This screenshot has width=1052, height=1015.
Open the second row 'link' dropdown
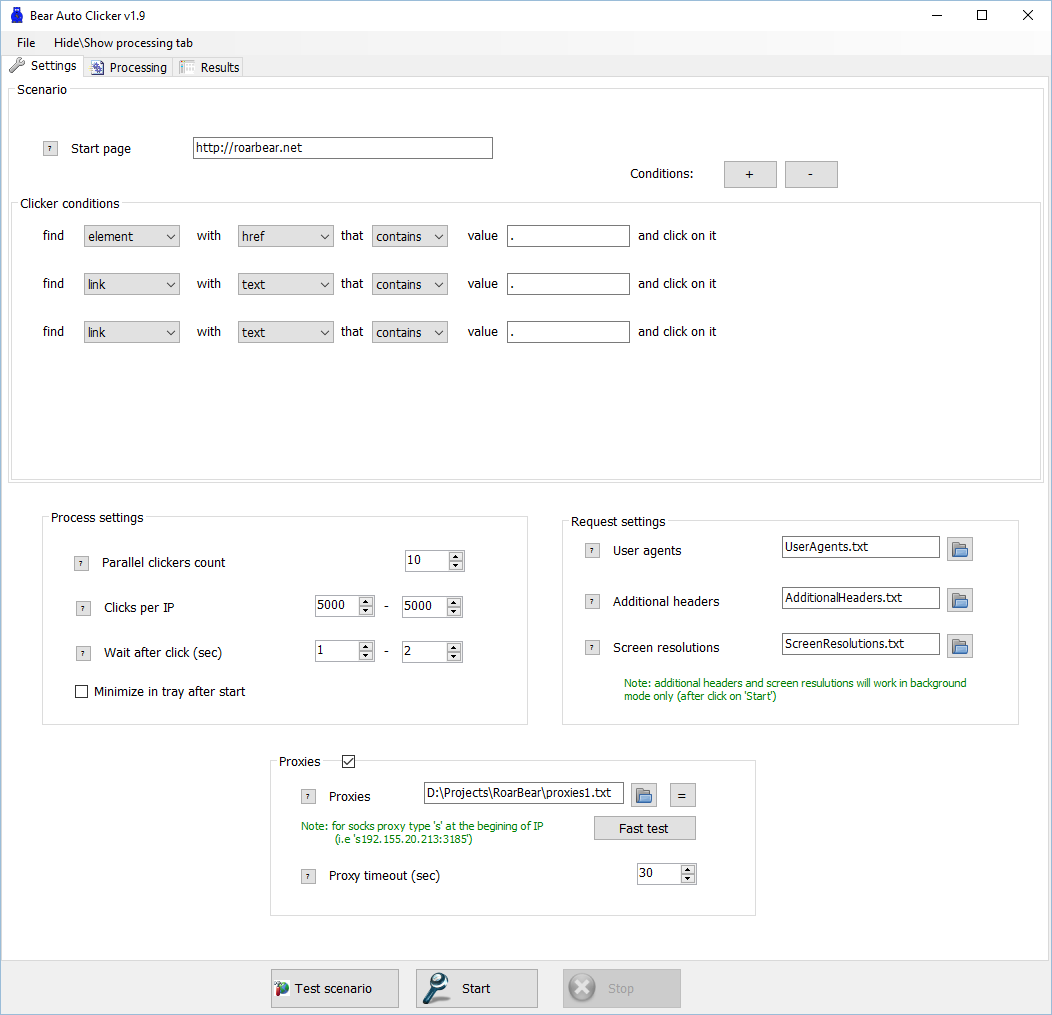pyautogui.click(x=132, y=284)
